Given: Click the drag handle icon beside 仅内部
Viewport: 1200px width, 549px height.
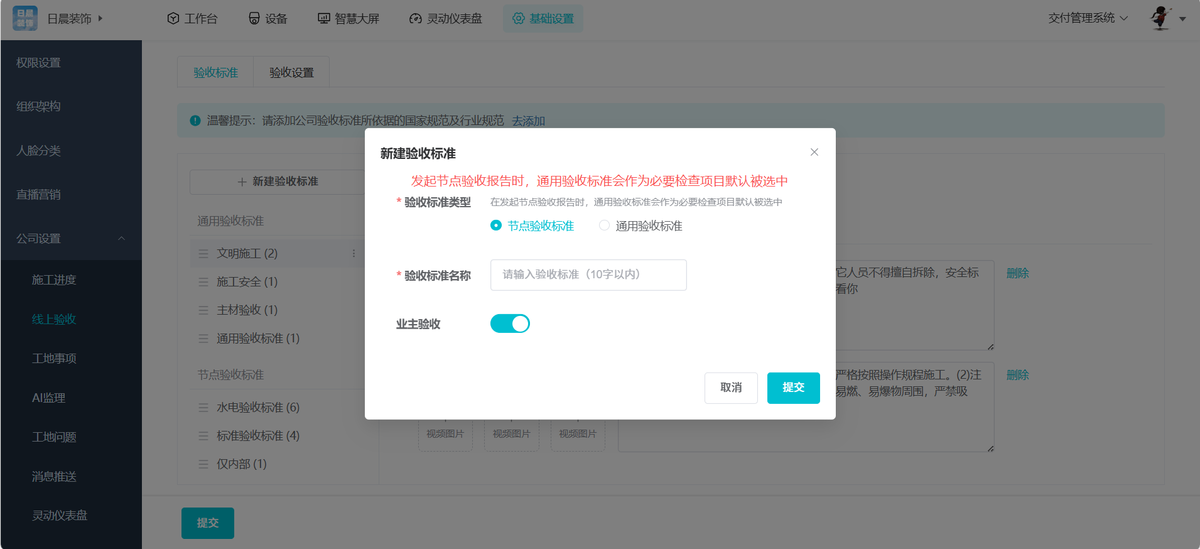Looking at the screenshot, I should 203,464.
